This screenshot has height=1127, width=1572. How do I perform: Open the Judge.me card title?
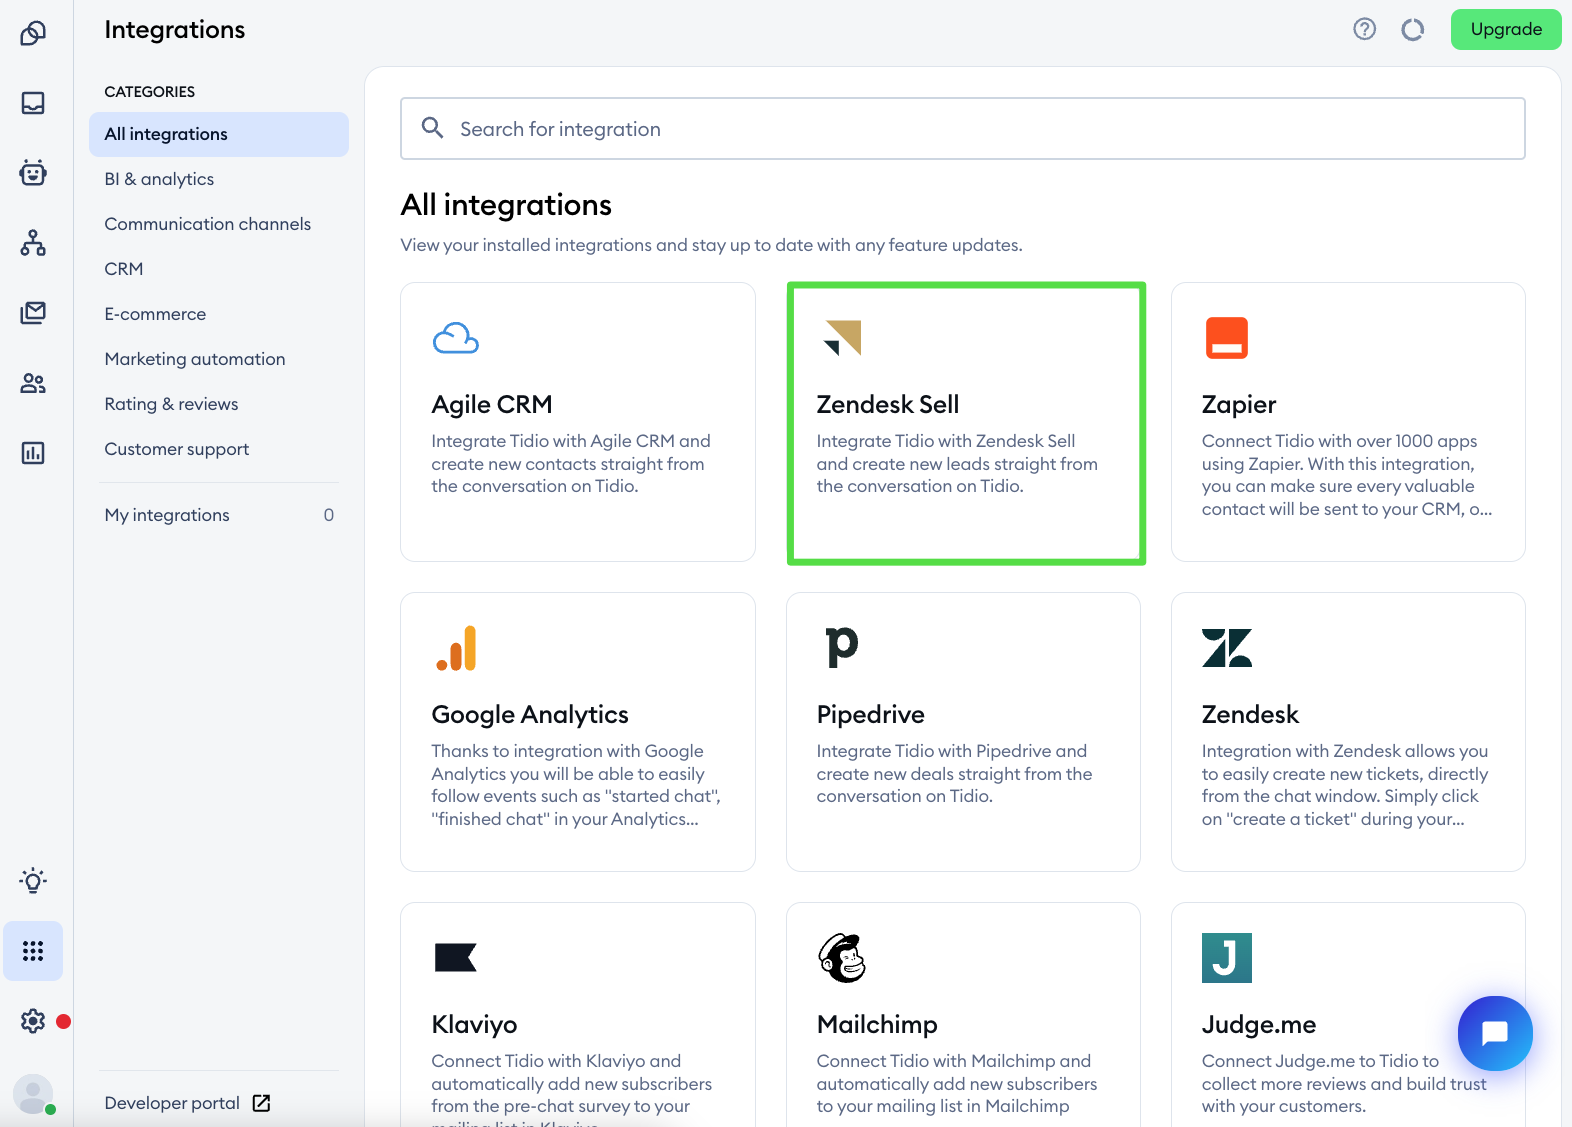click(x=1259, y=1024)
